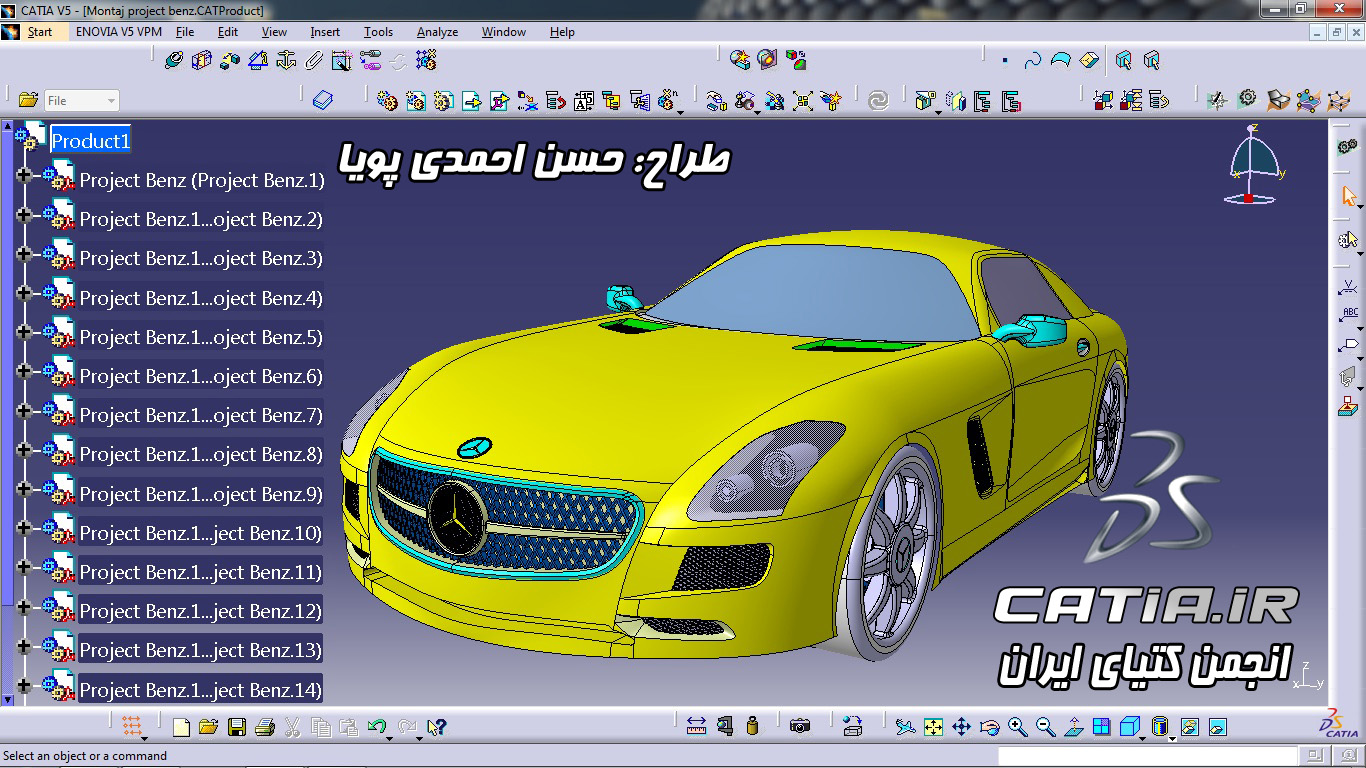
Task: Click the Capture camera icon
Action: click(800, 726)
